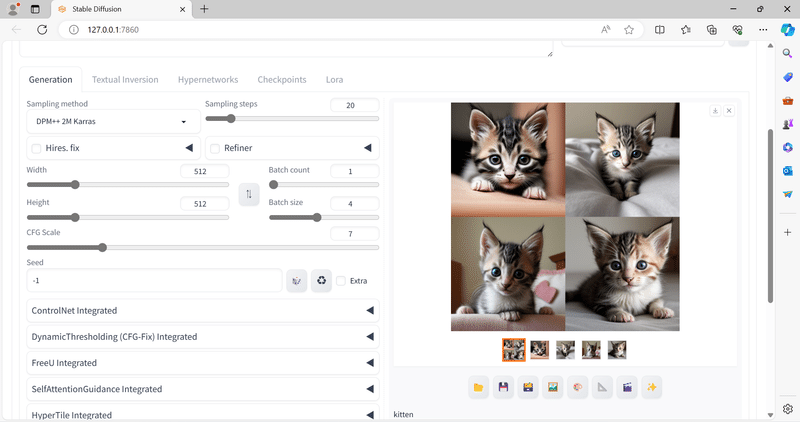Click the Seed input field

[154, 281]
